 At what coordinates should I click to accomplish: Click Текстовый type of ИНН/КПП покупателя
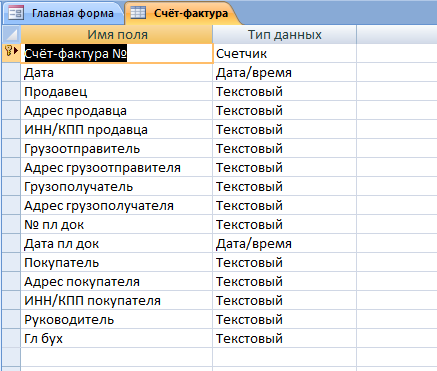284,300
